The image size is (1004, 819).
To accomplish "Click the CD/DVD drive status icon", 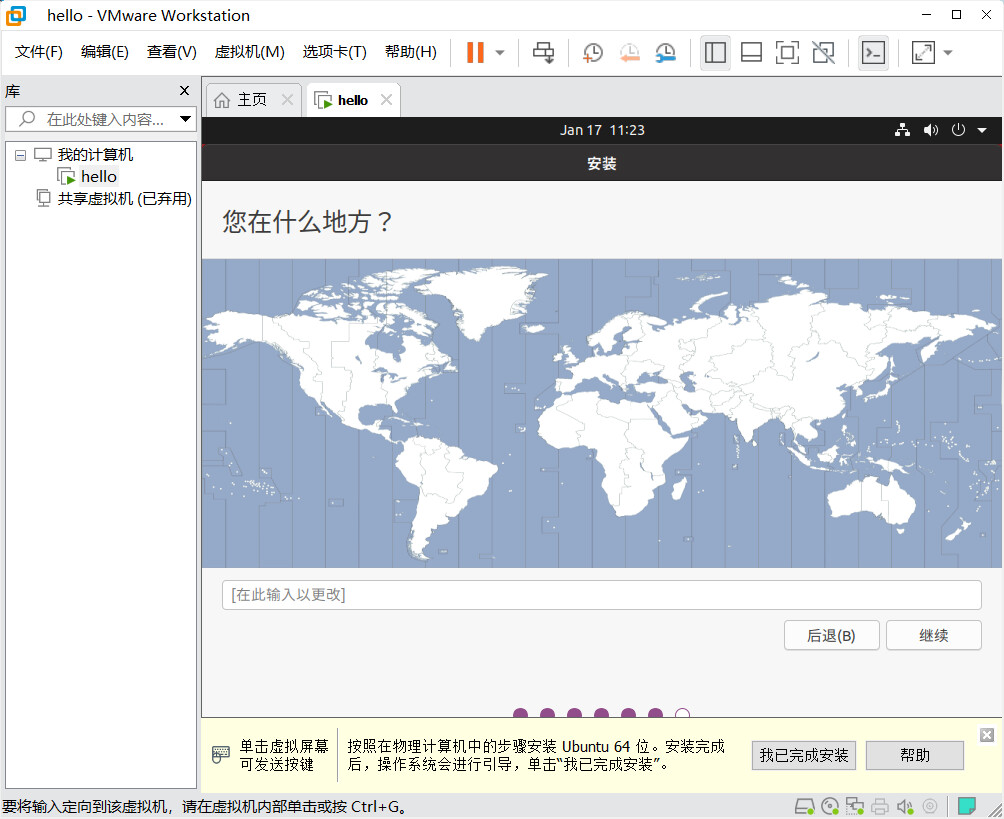I will tap(830, 806).
